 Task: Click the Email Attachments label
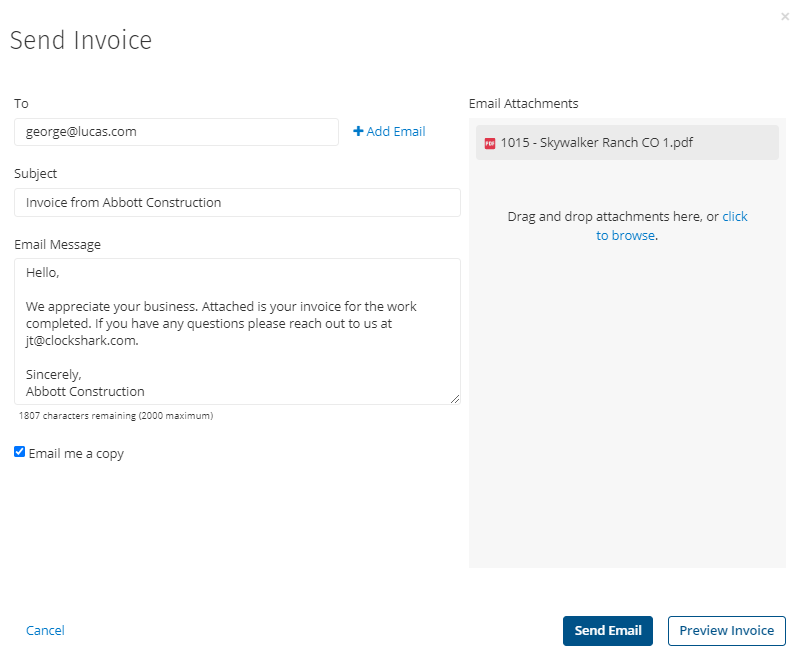523,104
